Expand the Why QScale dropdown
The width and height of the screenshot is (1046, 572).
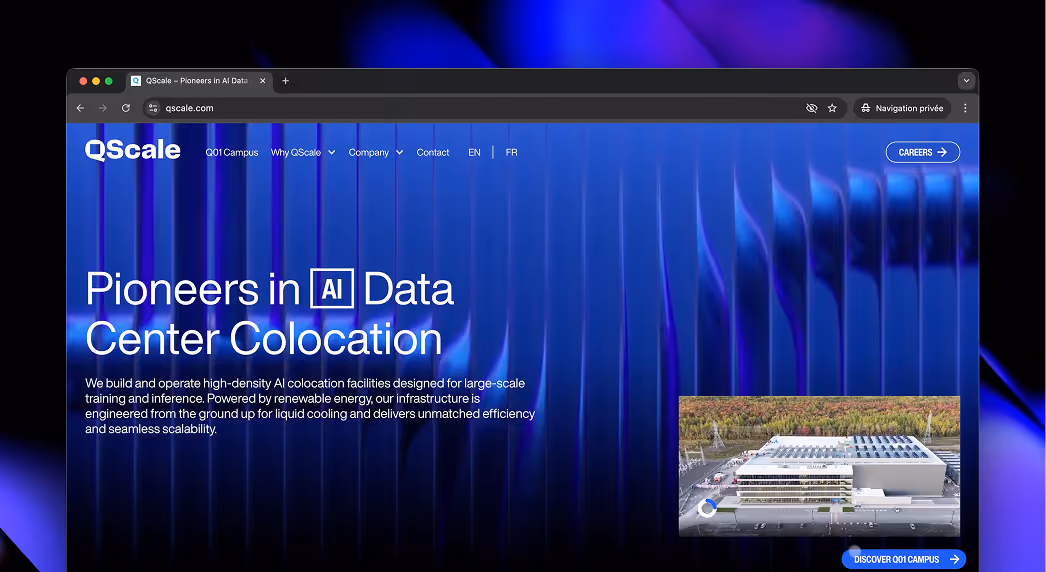pos(303,153)
